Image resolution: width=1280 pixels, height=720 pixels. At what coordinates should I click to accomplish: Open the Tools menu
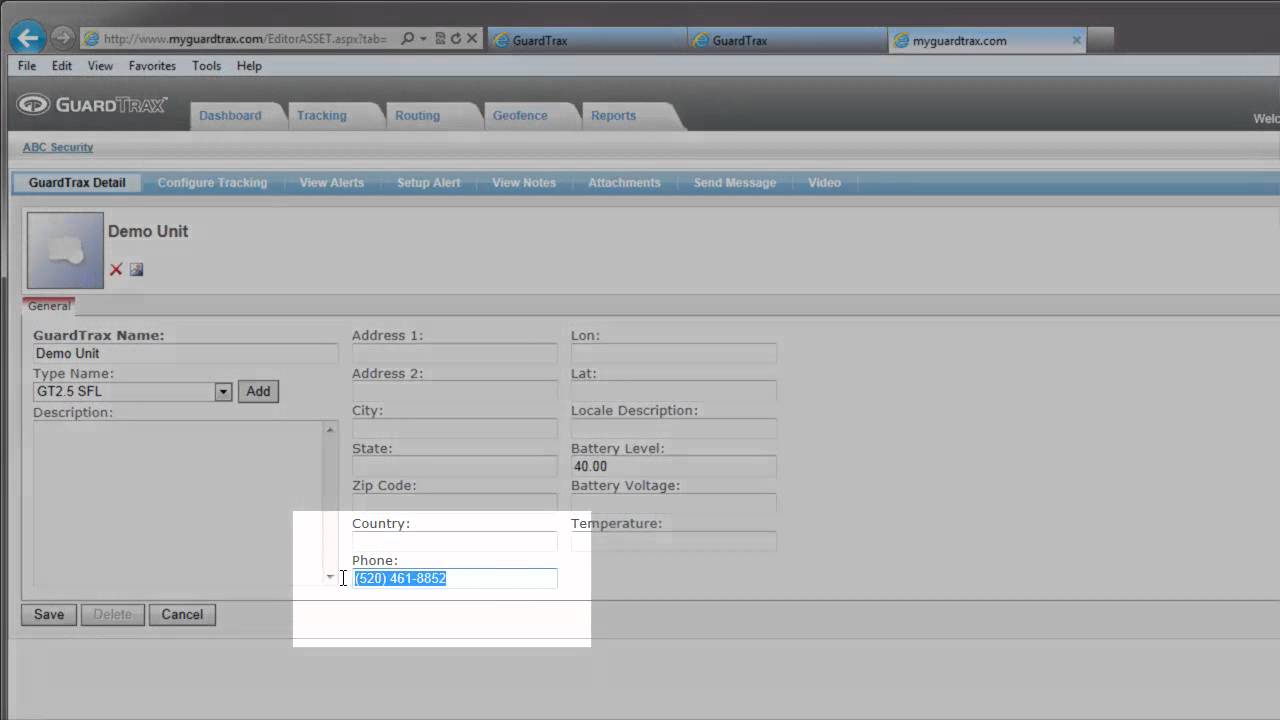[x=206, y=66]
